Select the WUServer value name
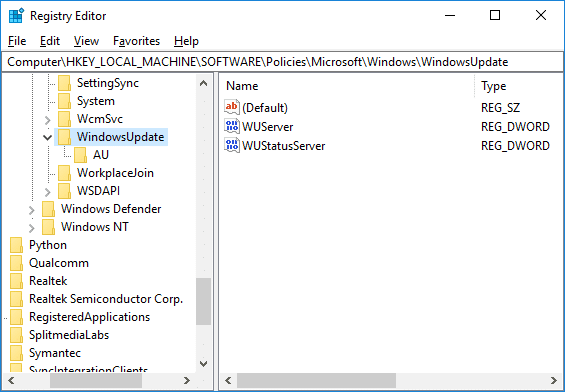Viewport: 565px width, 392px height. (x=268, y=127)
